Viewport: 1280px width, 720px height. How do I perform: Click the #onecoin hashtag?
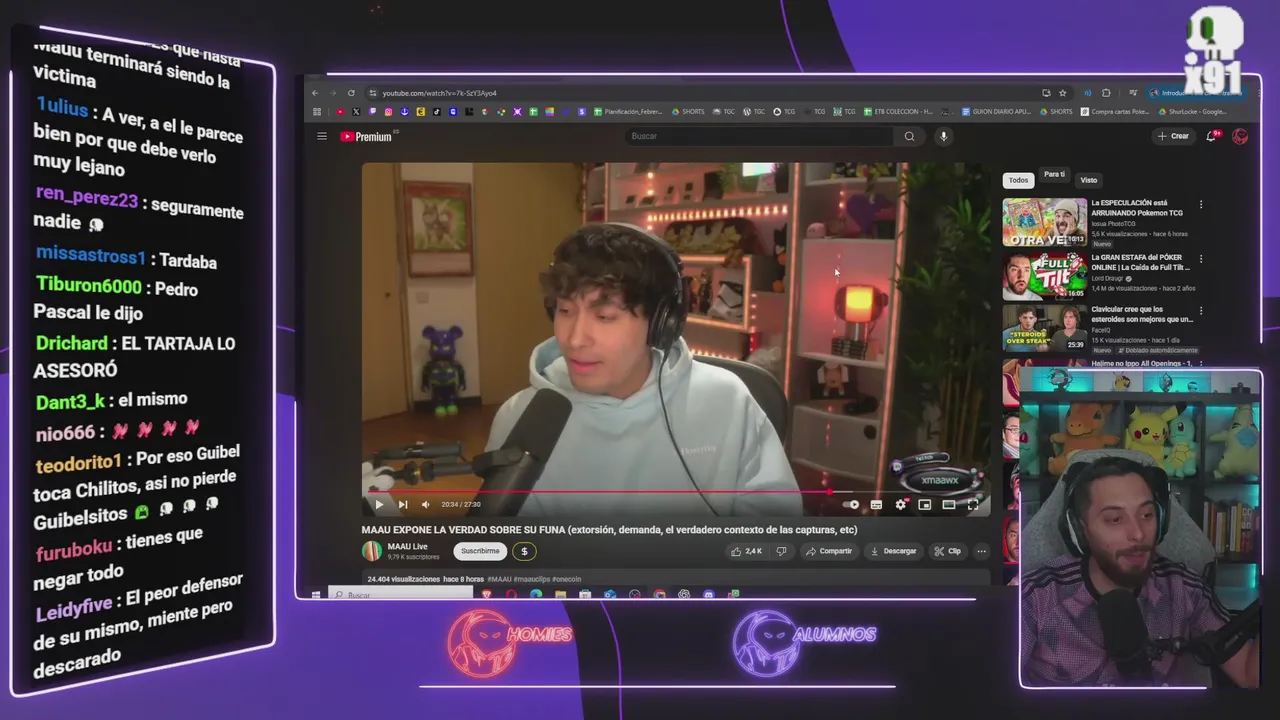click(x=566, y=579)
